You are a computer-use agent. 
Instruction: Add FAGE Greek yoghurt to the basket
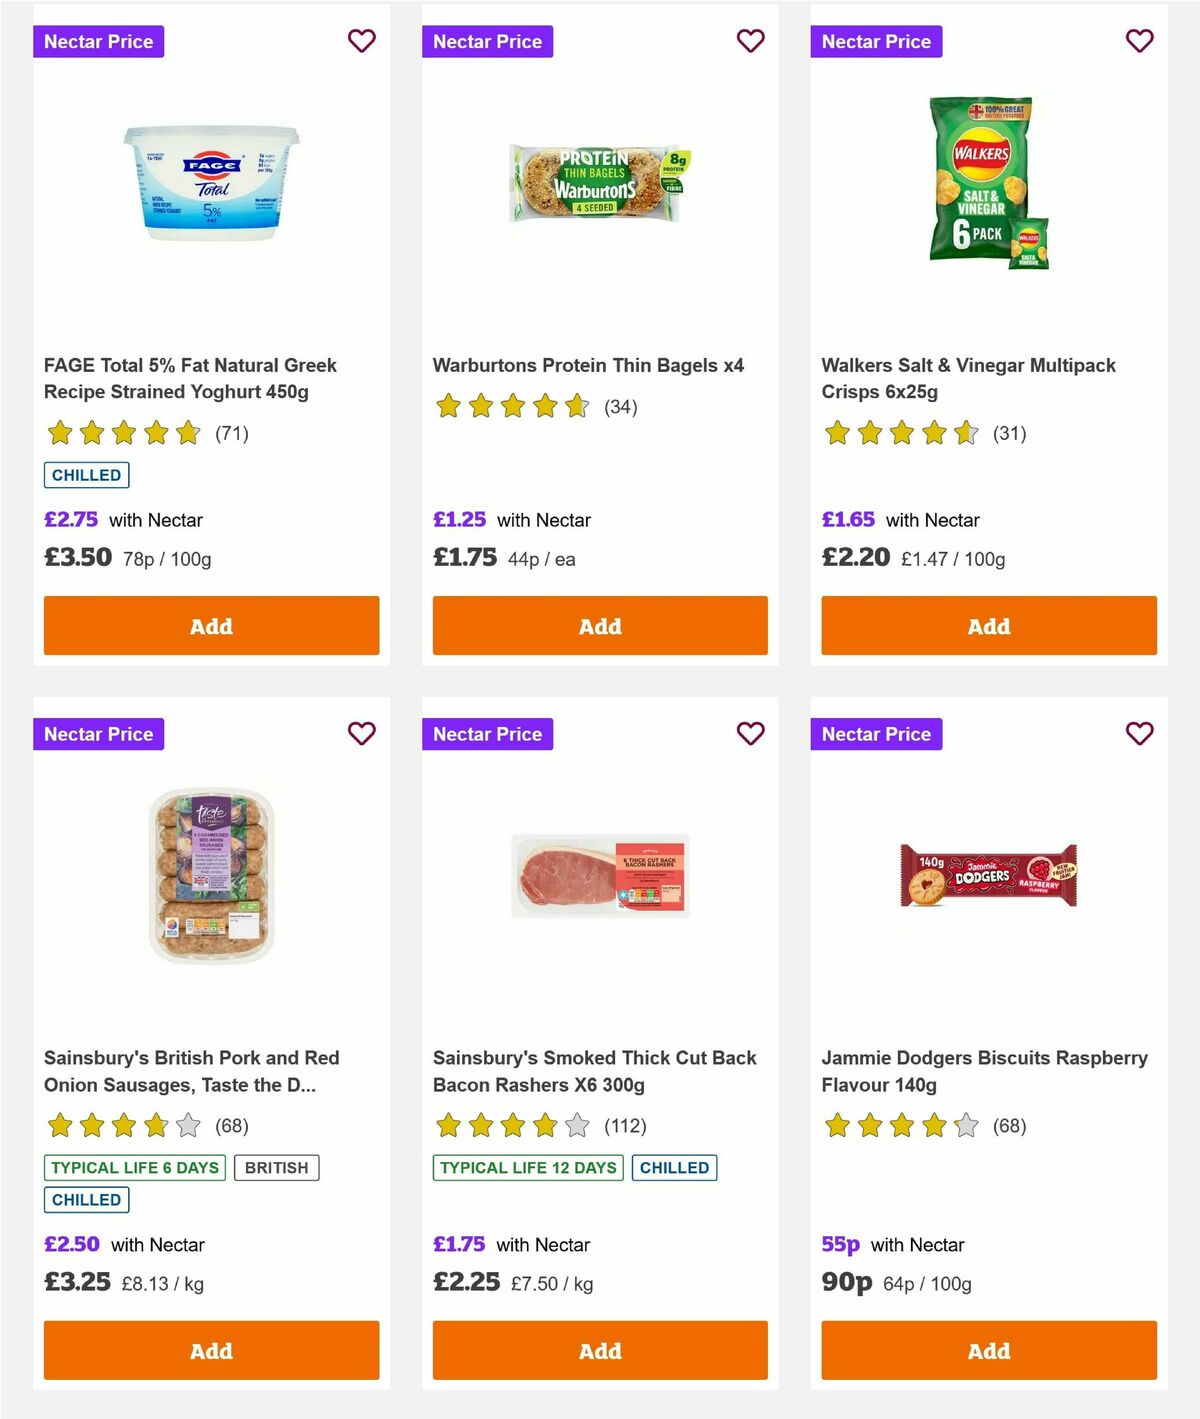(211, 625)
